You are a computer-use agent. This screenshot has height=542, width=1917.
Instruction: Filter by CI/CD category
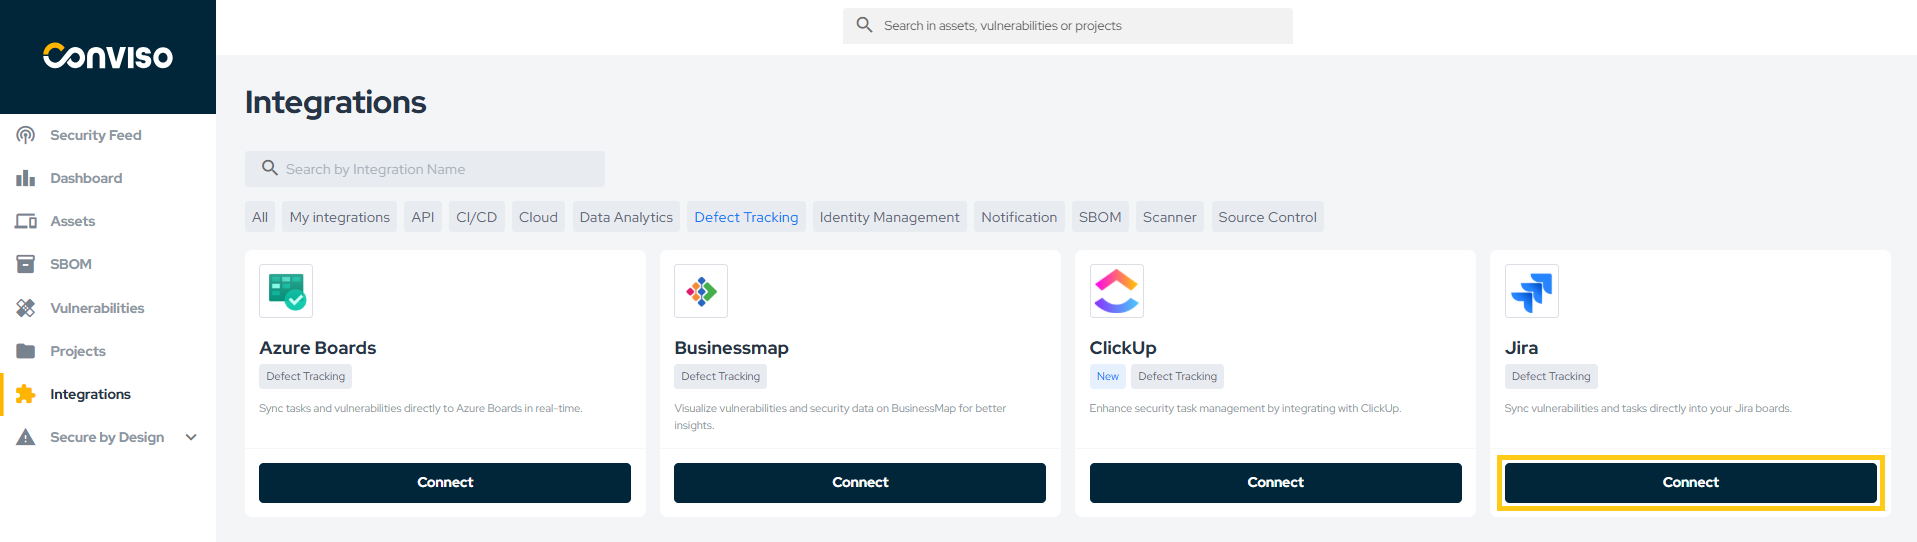pyautogui.click(x=477, y=217)
